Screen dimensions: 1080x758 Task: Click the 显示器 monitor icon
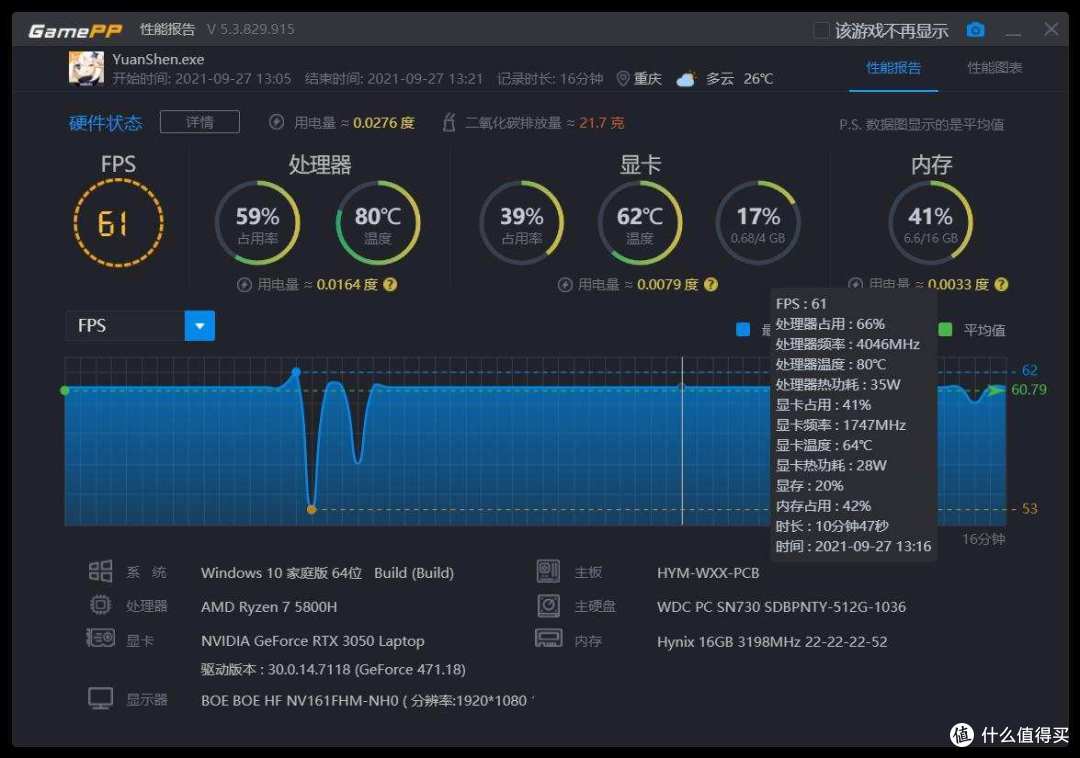[101, 698]
